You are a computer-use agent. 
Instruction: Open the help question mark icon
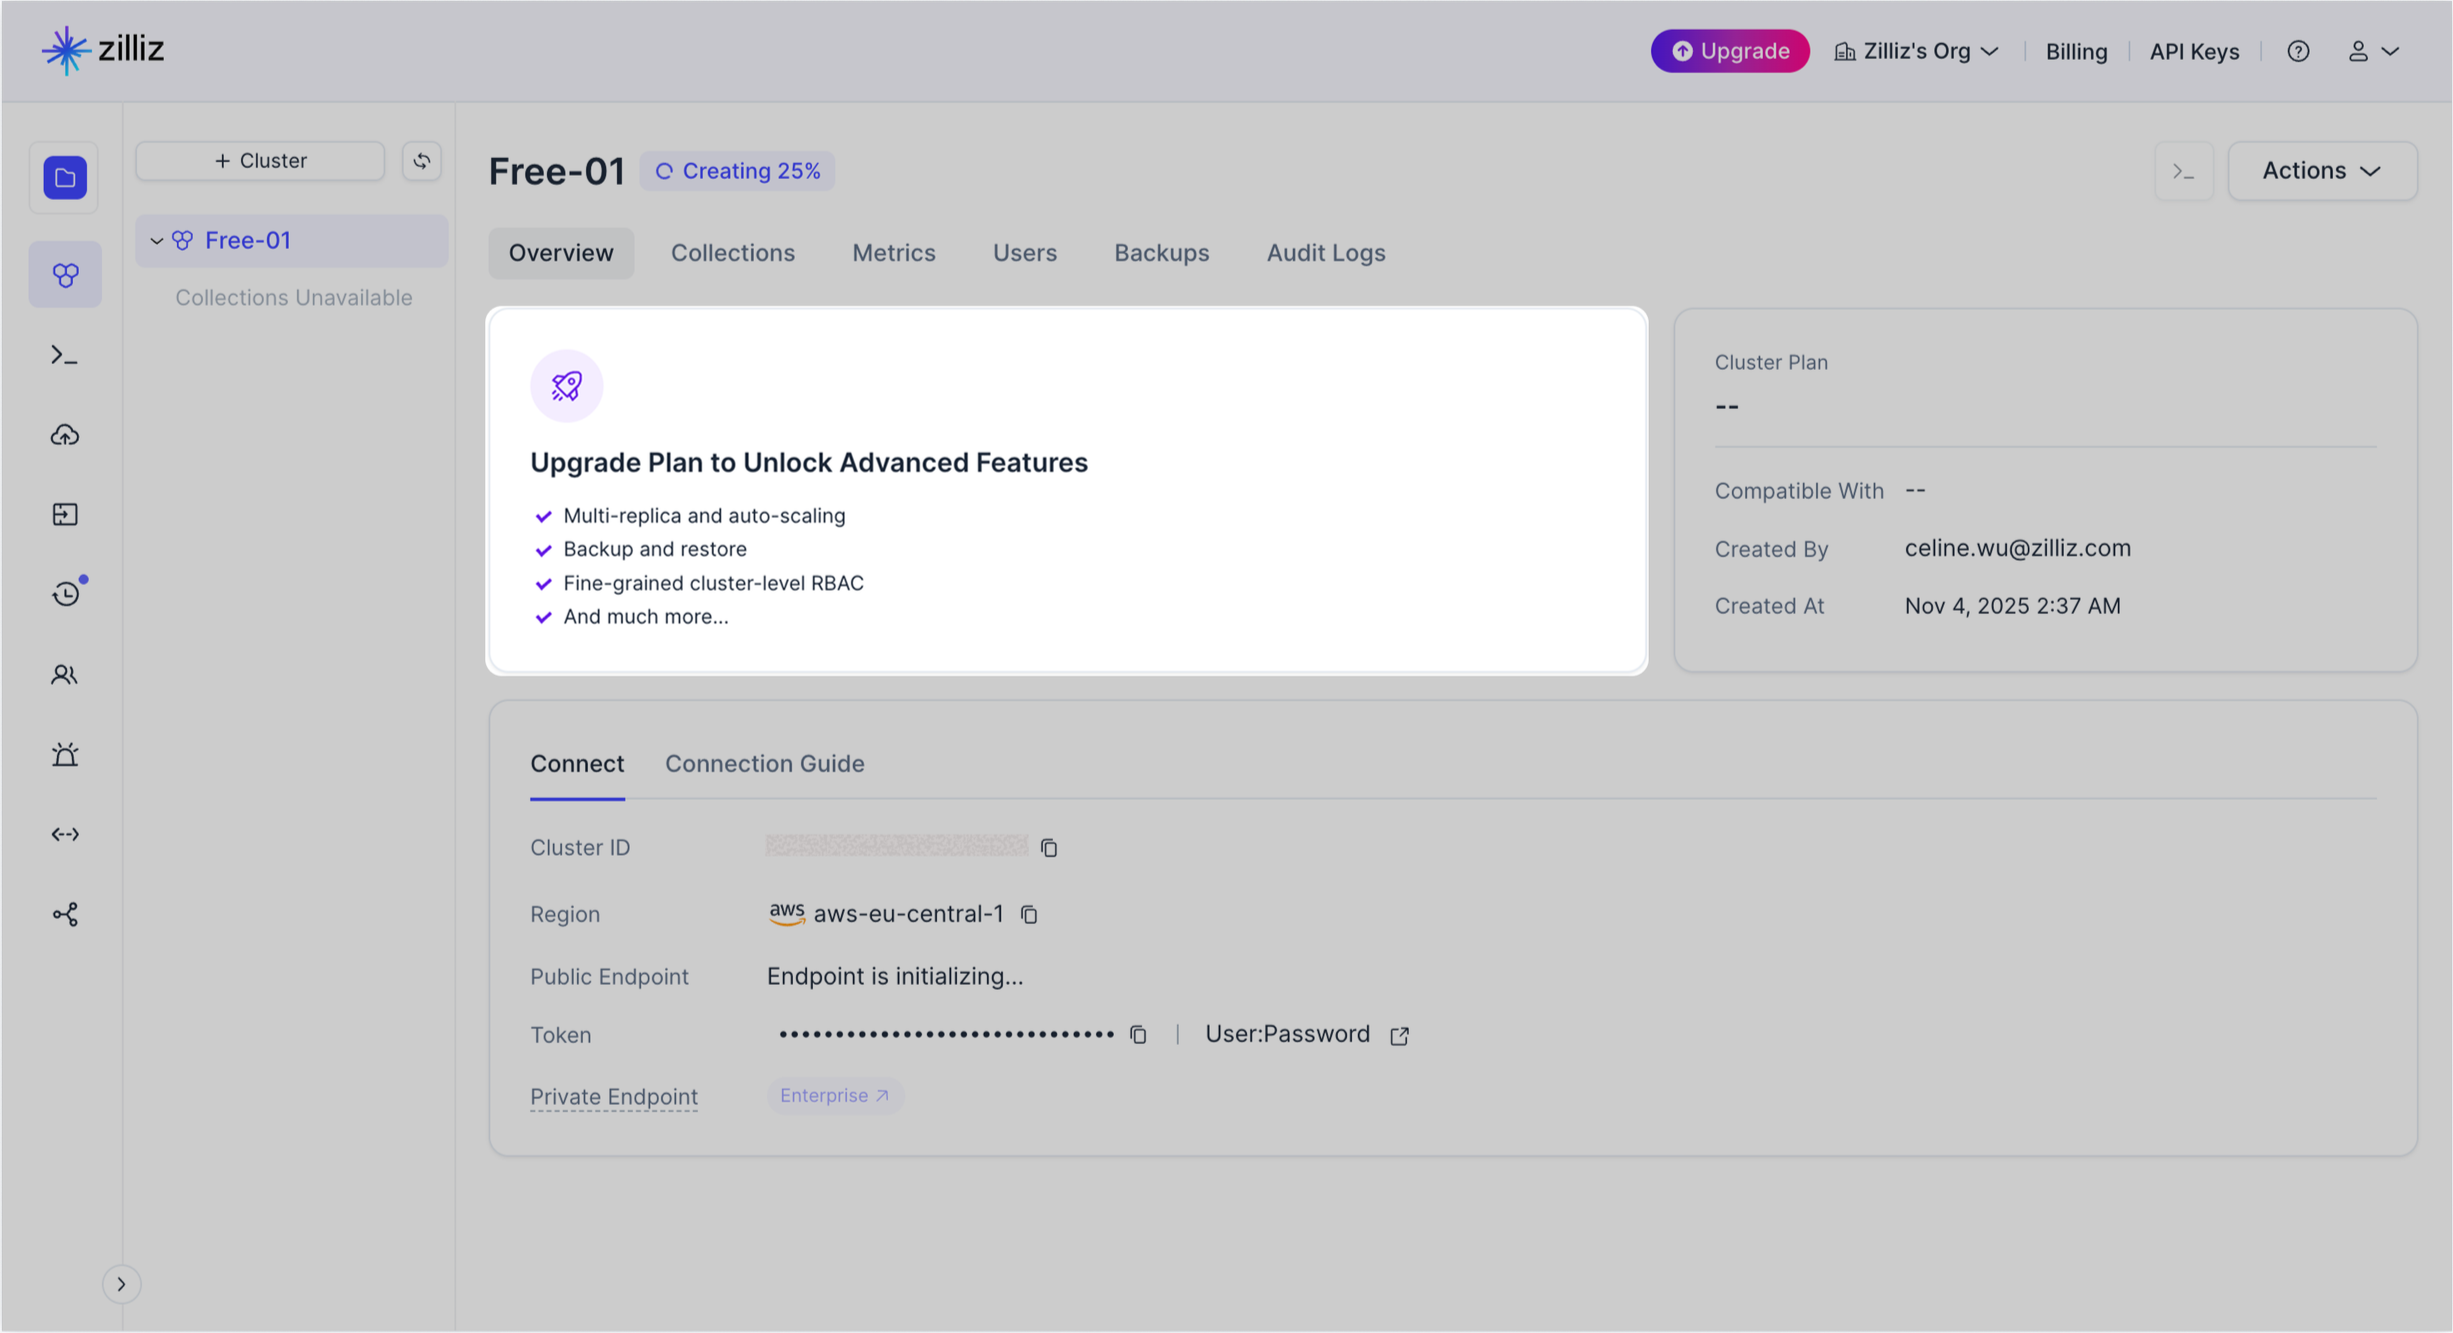(2298, 51)
